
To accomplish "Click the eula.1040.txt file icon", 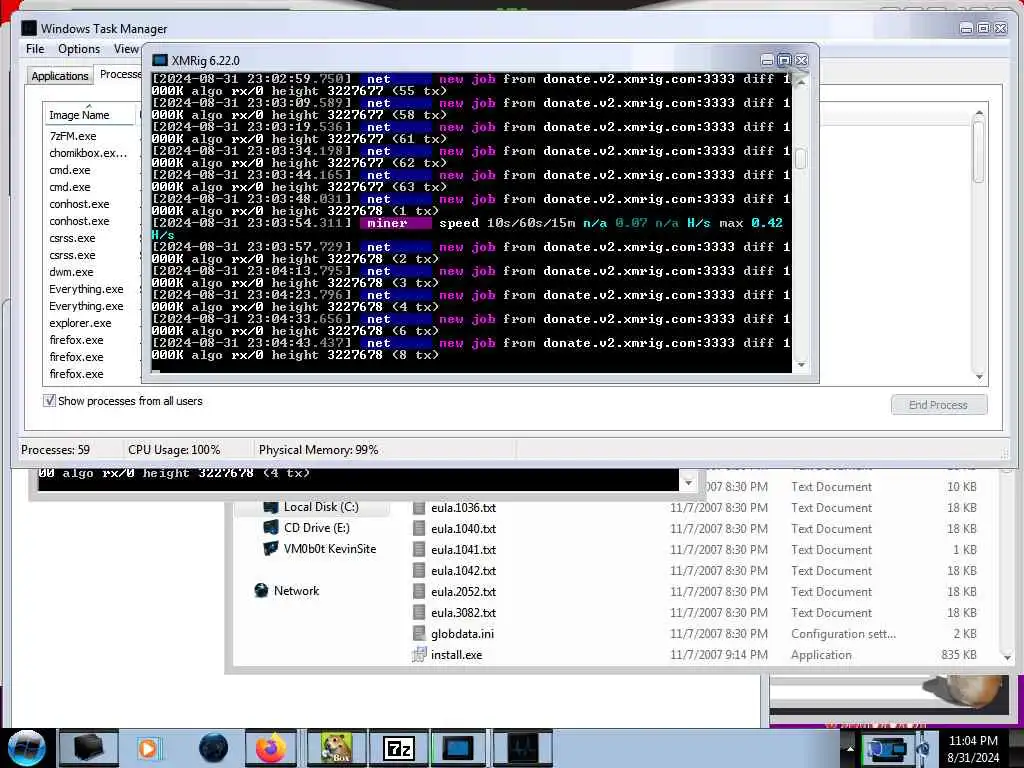I will click(x=419, y=528).
